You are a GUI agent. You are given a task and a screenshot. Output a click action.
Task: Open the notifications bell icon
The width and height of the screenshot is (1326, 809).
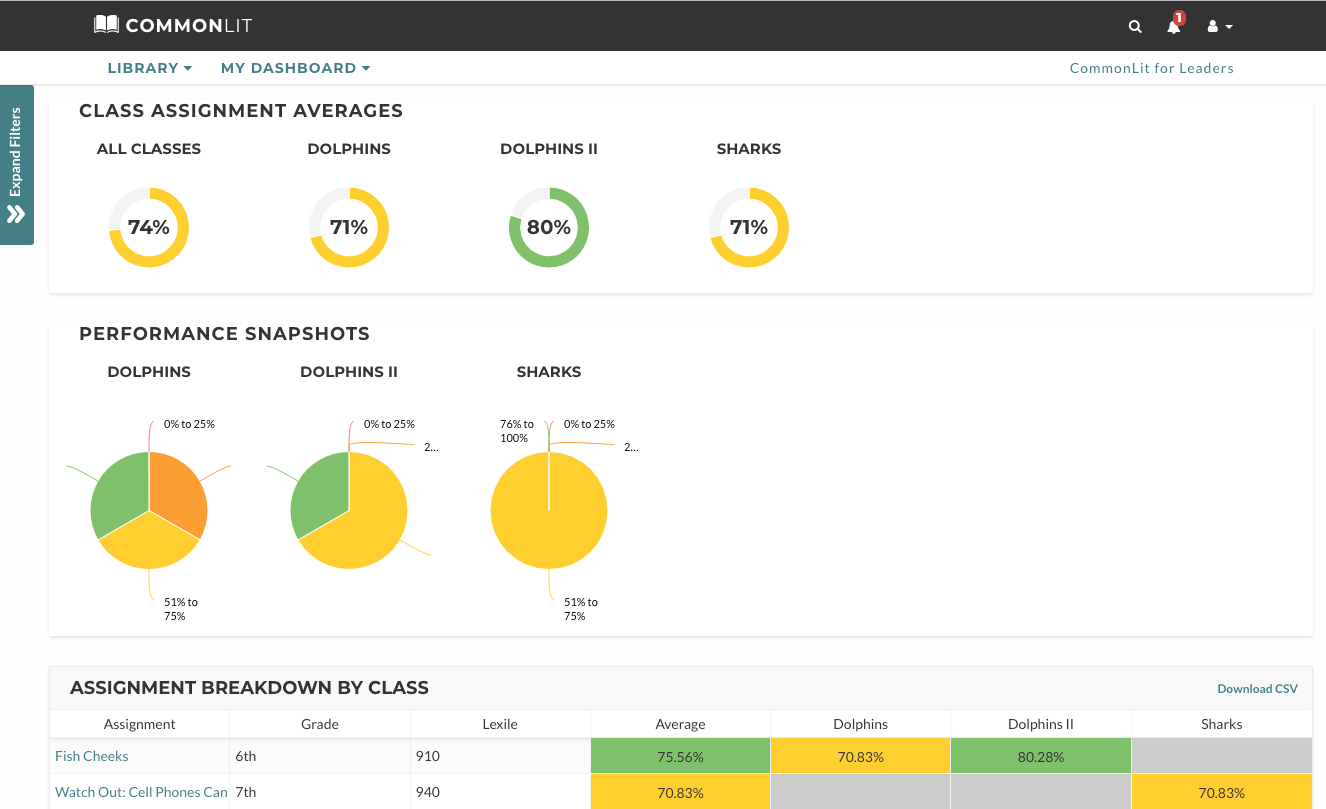tap(1174, 26)
